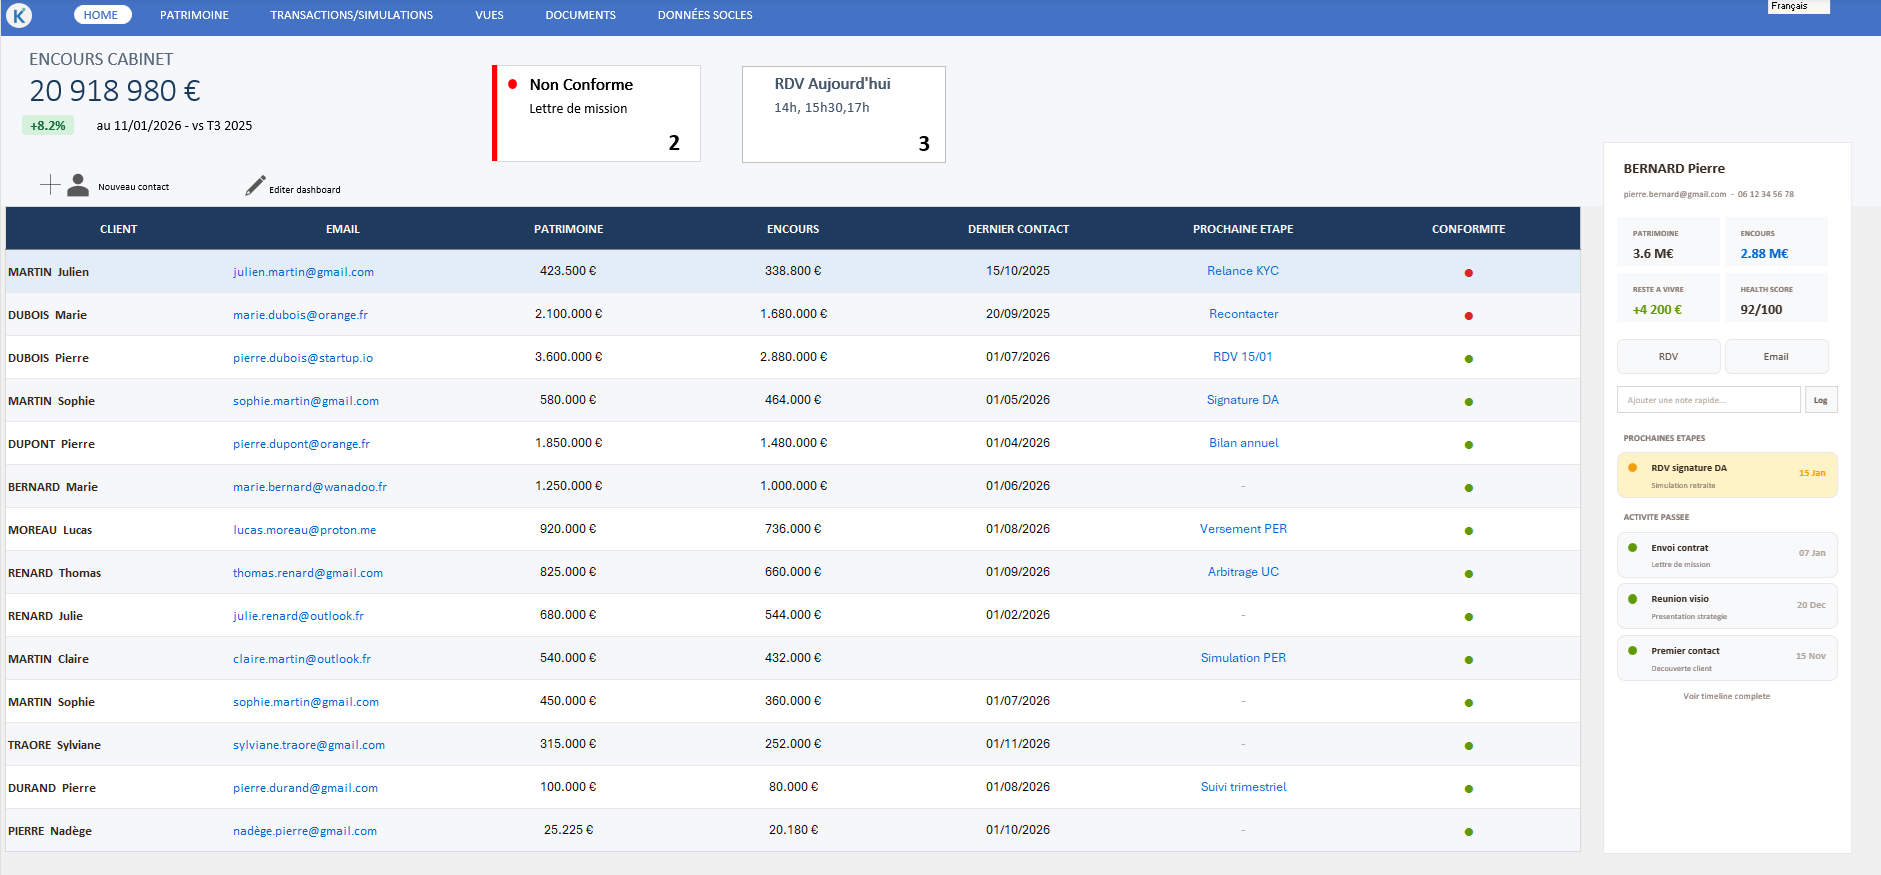Image resolution: width=1881 pixels, height=875 pixels.
Task: Sort by PATRIMOINE column header
Action: (x=568, y=229)
